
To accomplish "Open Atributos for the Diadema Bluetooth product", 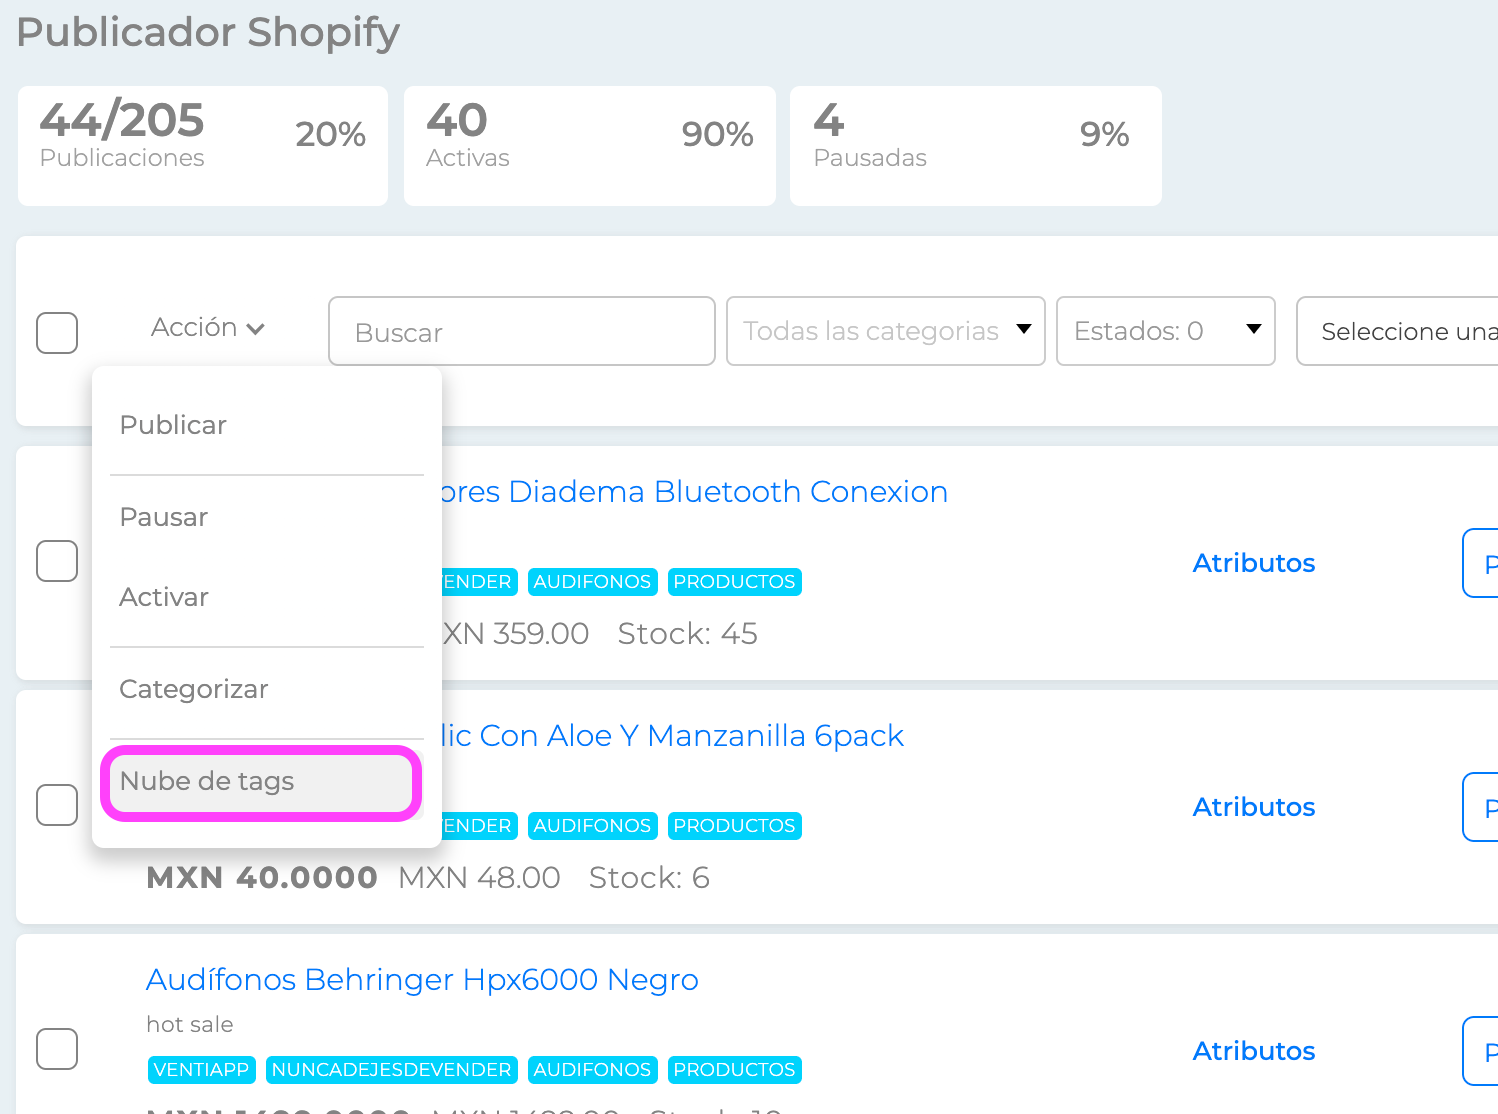I will (x=1254, y=563).
